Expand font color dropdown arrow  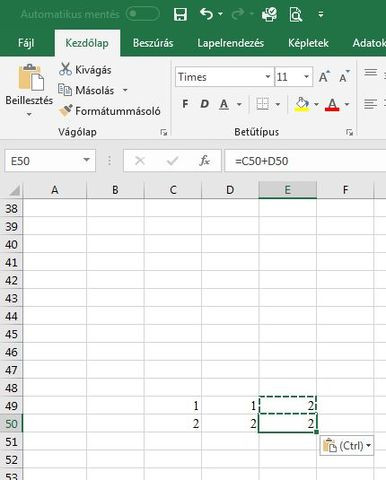click(x=347, y=104)
